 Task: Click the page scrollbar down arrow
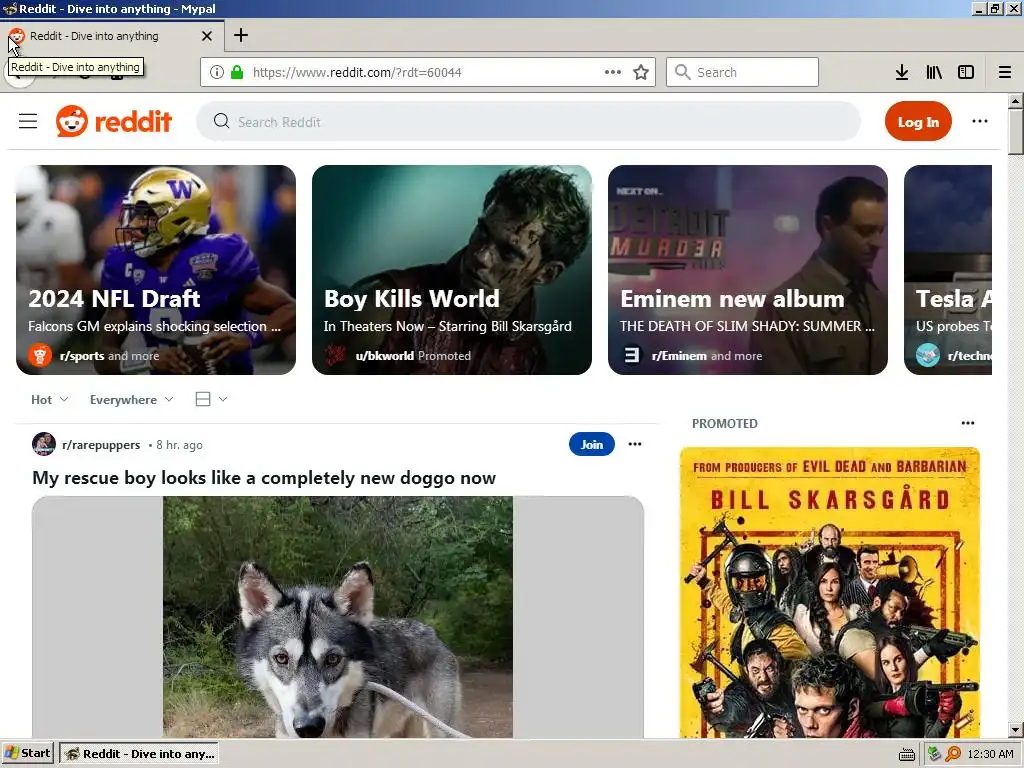[1016, 730]
